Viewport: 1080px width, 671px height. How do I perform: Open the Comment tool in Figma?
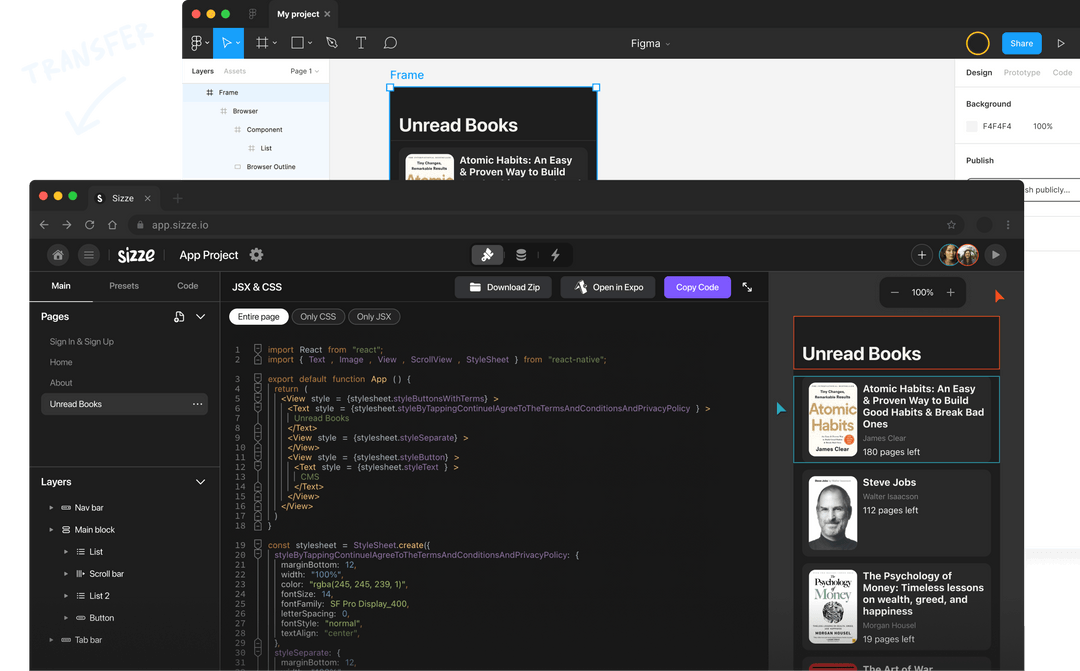390,42
